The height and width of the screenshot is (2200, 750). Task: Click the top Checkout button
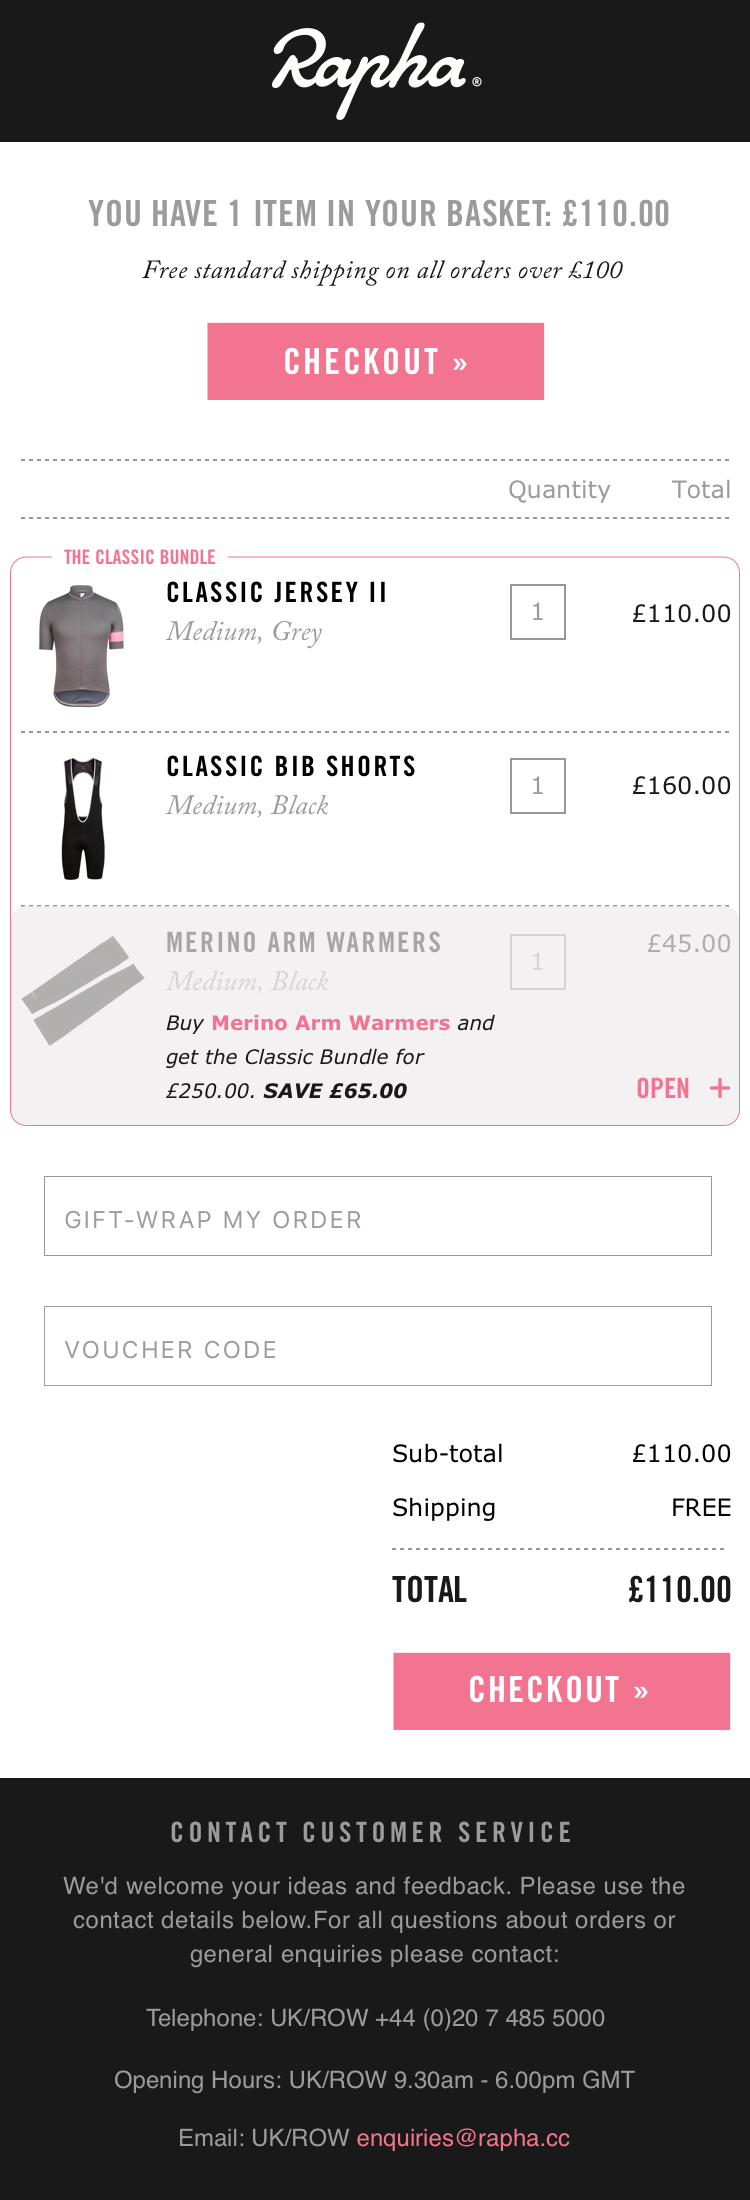point(375,361)
